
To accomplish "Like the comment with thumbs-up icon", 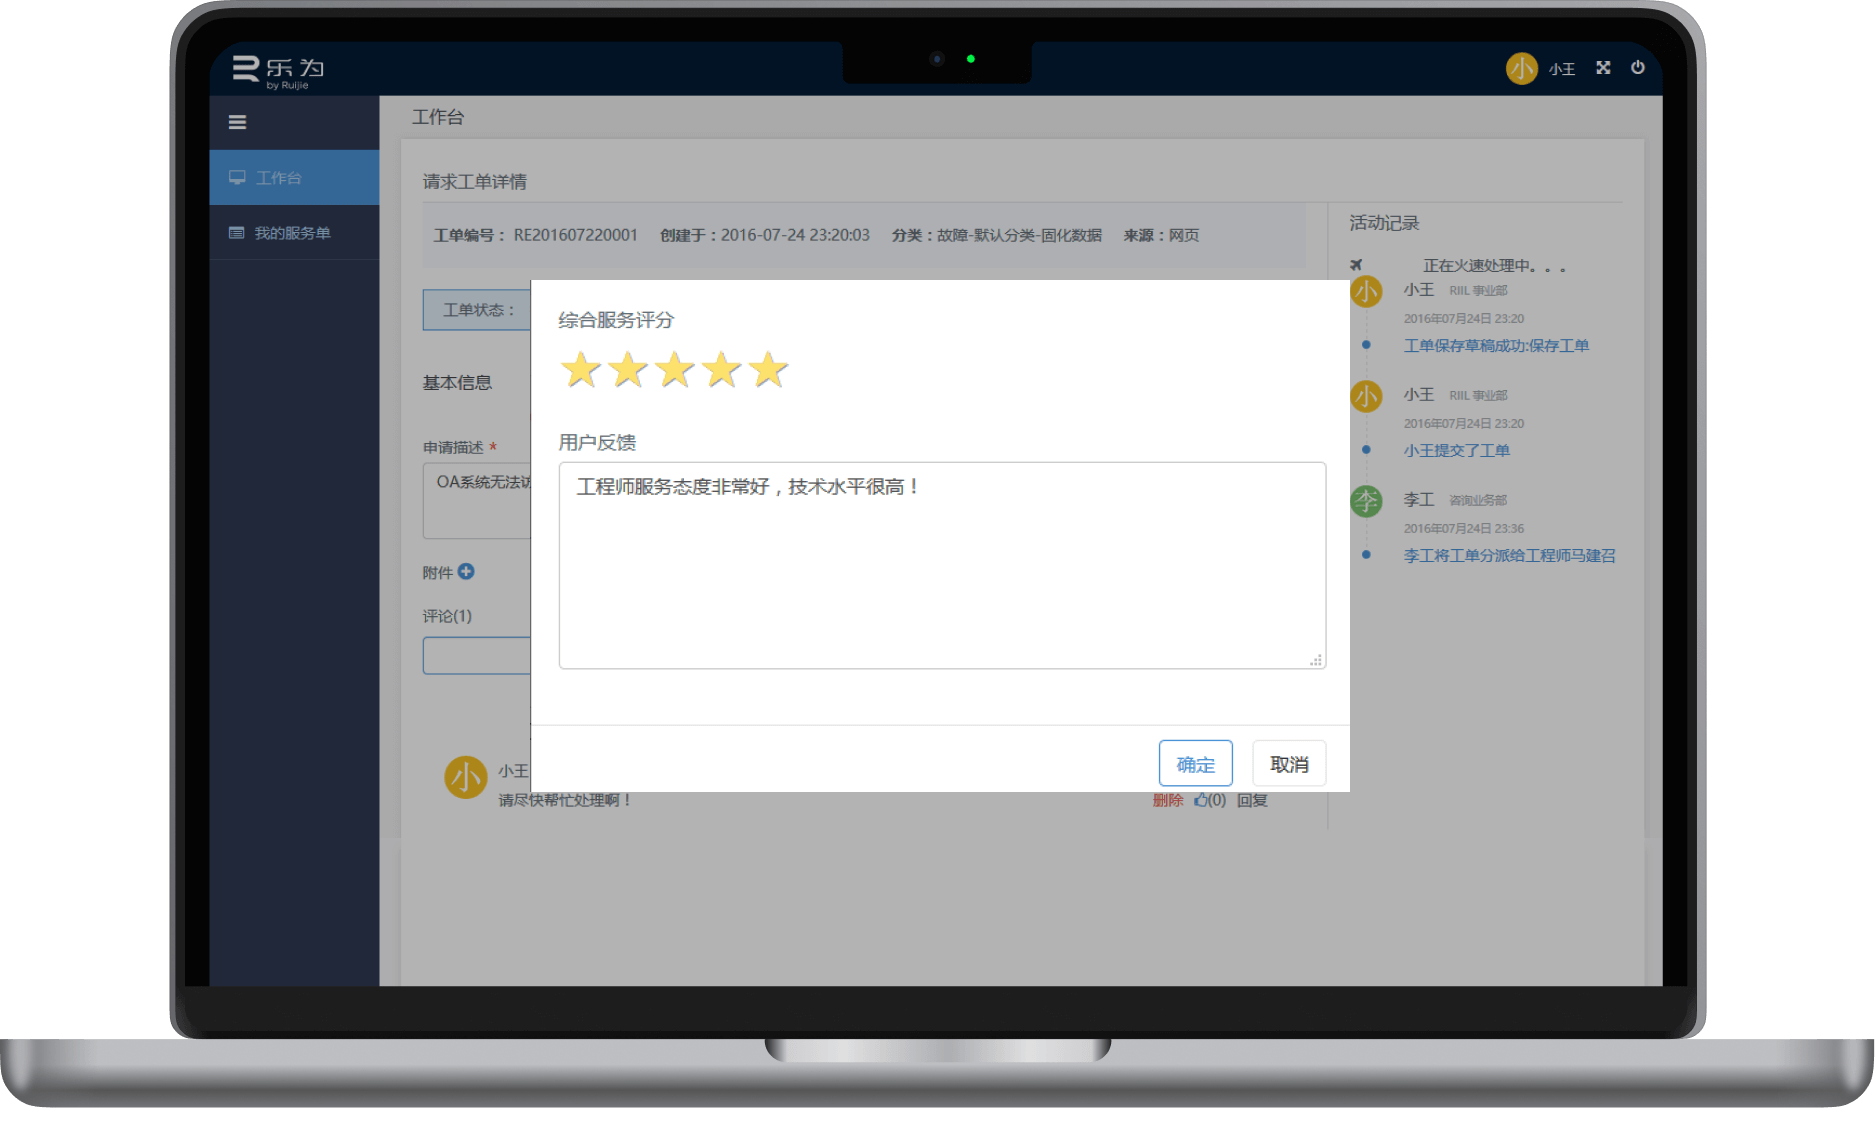I will [x=1200, y=800].
